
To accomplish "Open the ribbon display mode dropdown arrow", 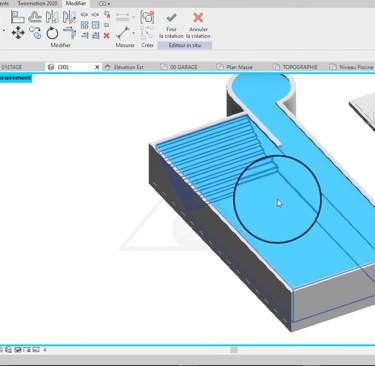I will pos(109,4).
